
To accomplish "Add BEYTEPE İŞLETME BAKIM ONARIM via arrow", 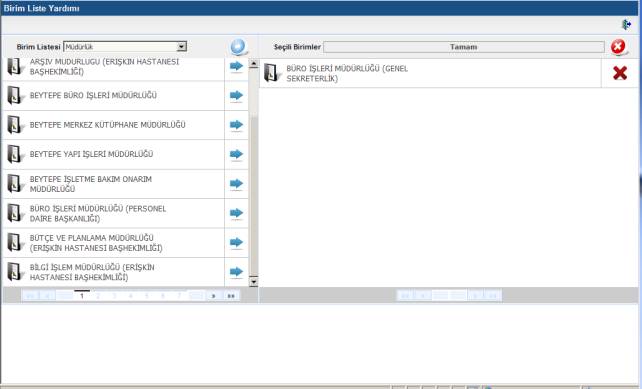I will coord(236,184).
